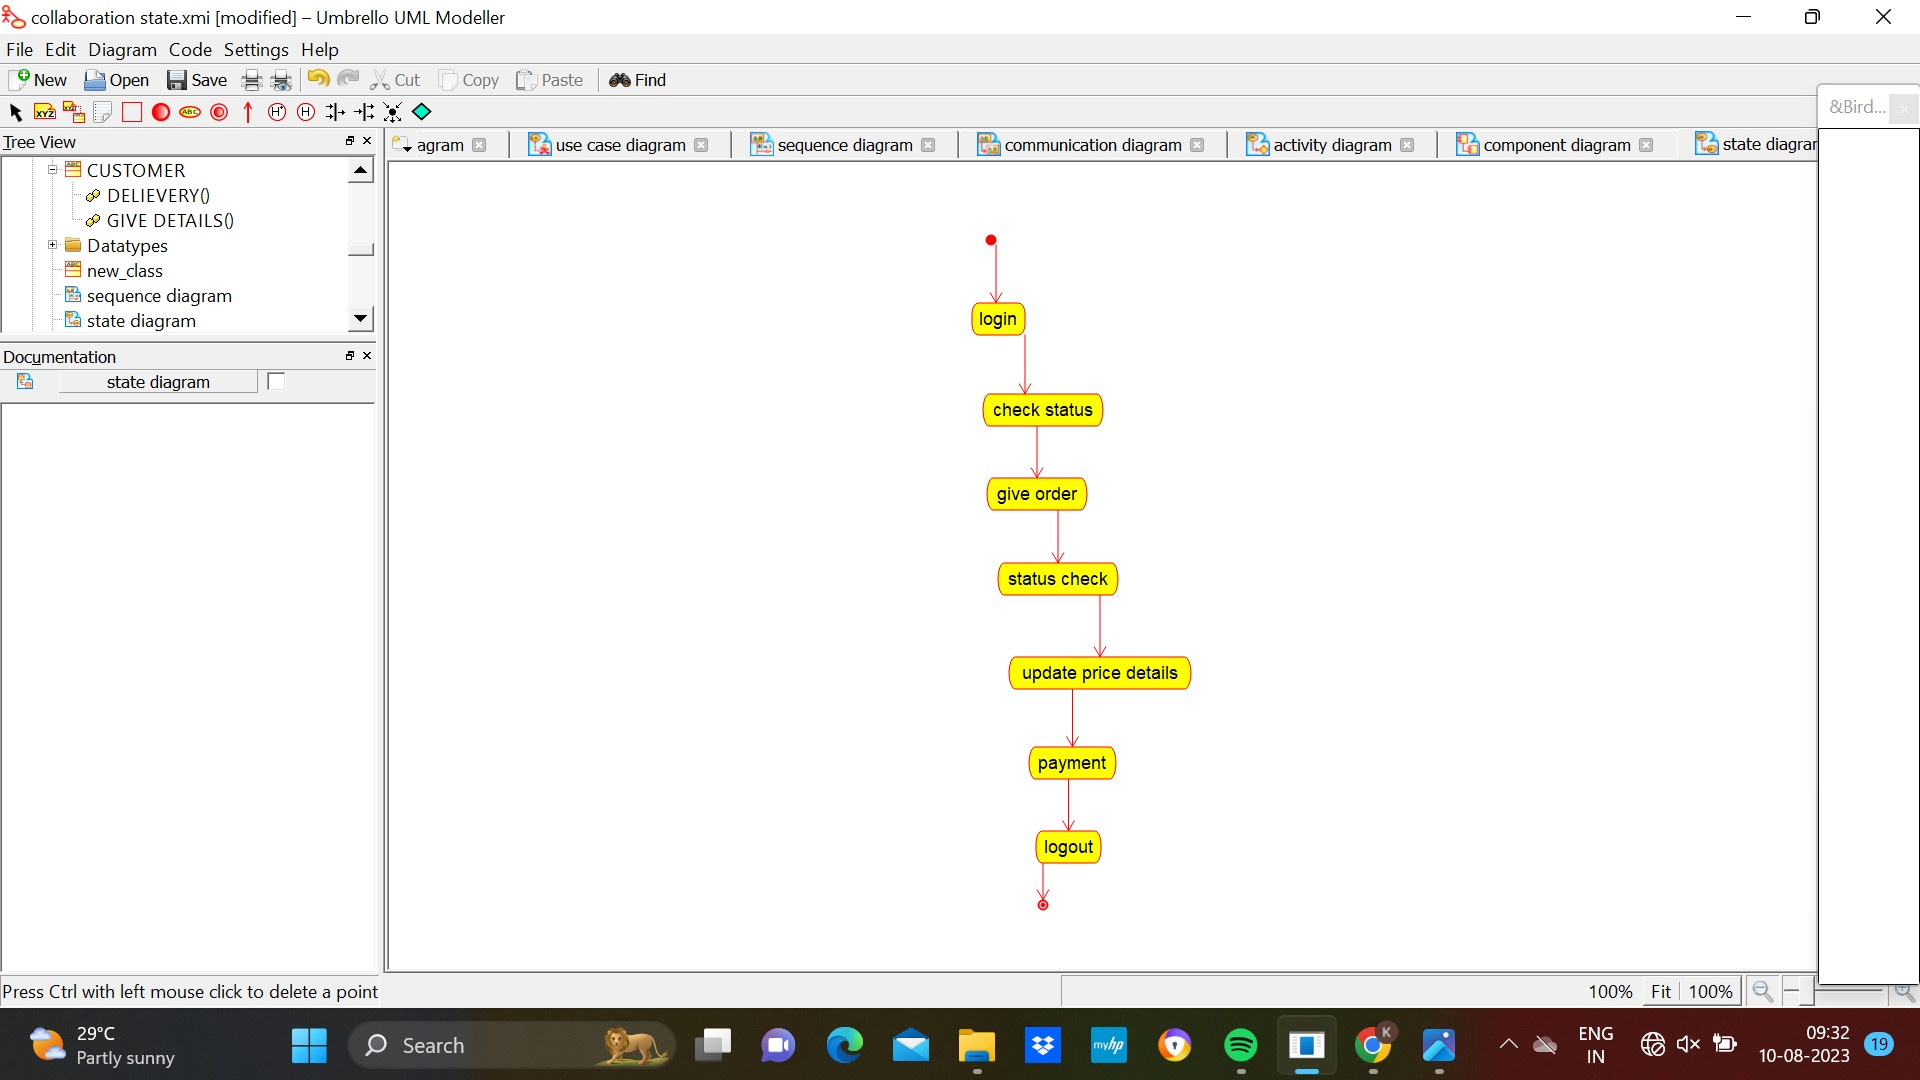Collapse the CUSTOMER tree node
1920x1080 pixels.
[53, 170]
